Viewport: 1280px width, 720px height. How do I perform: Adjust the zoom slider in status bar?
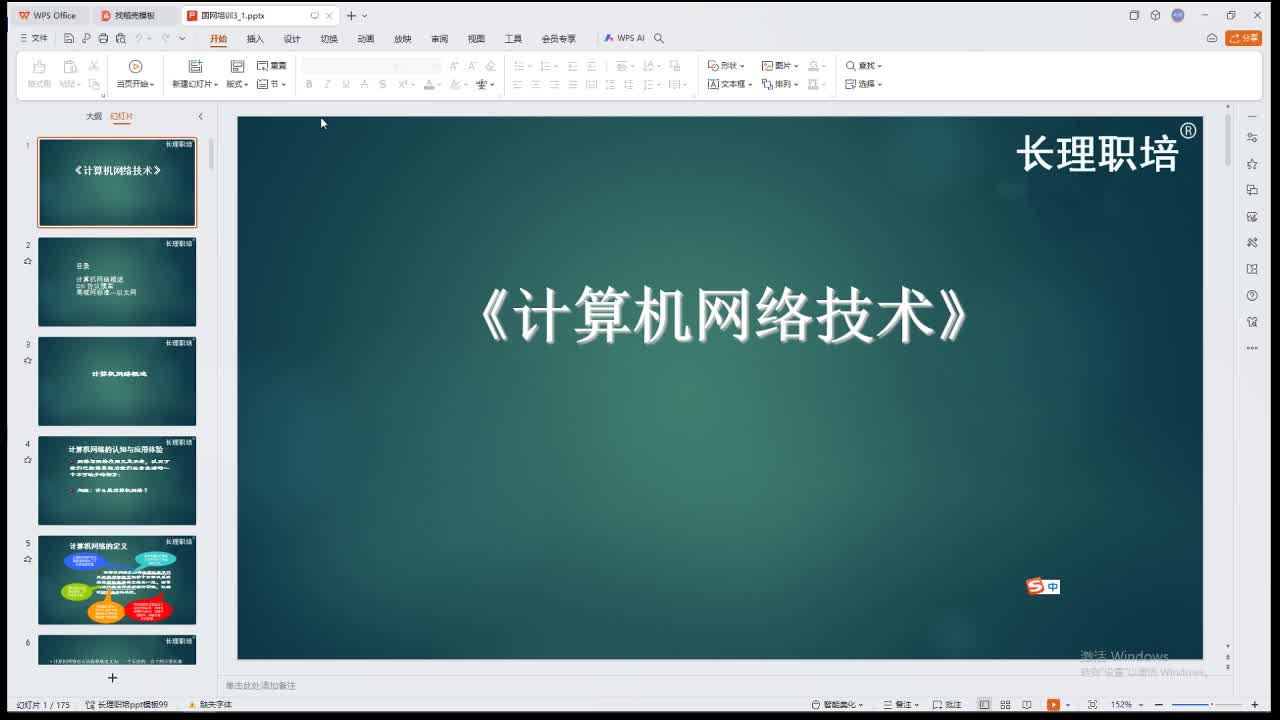pos(1207,704)
